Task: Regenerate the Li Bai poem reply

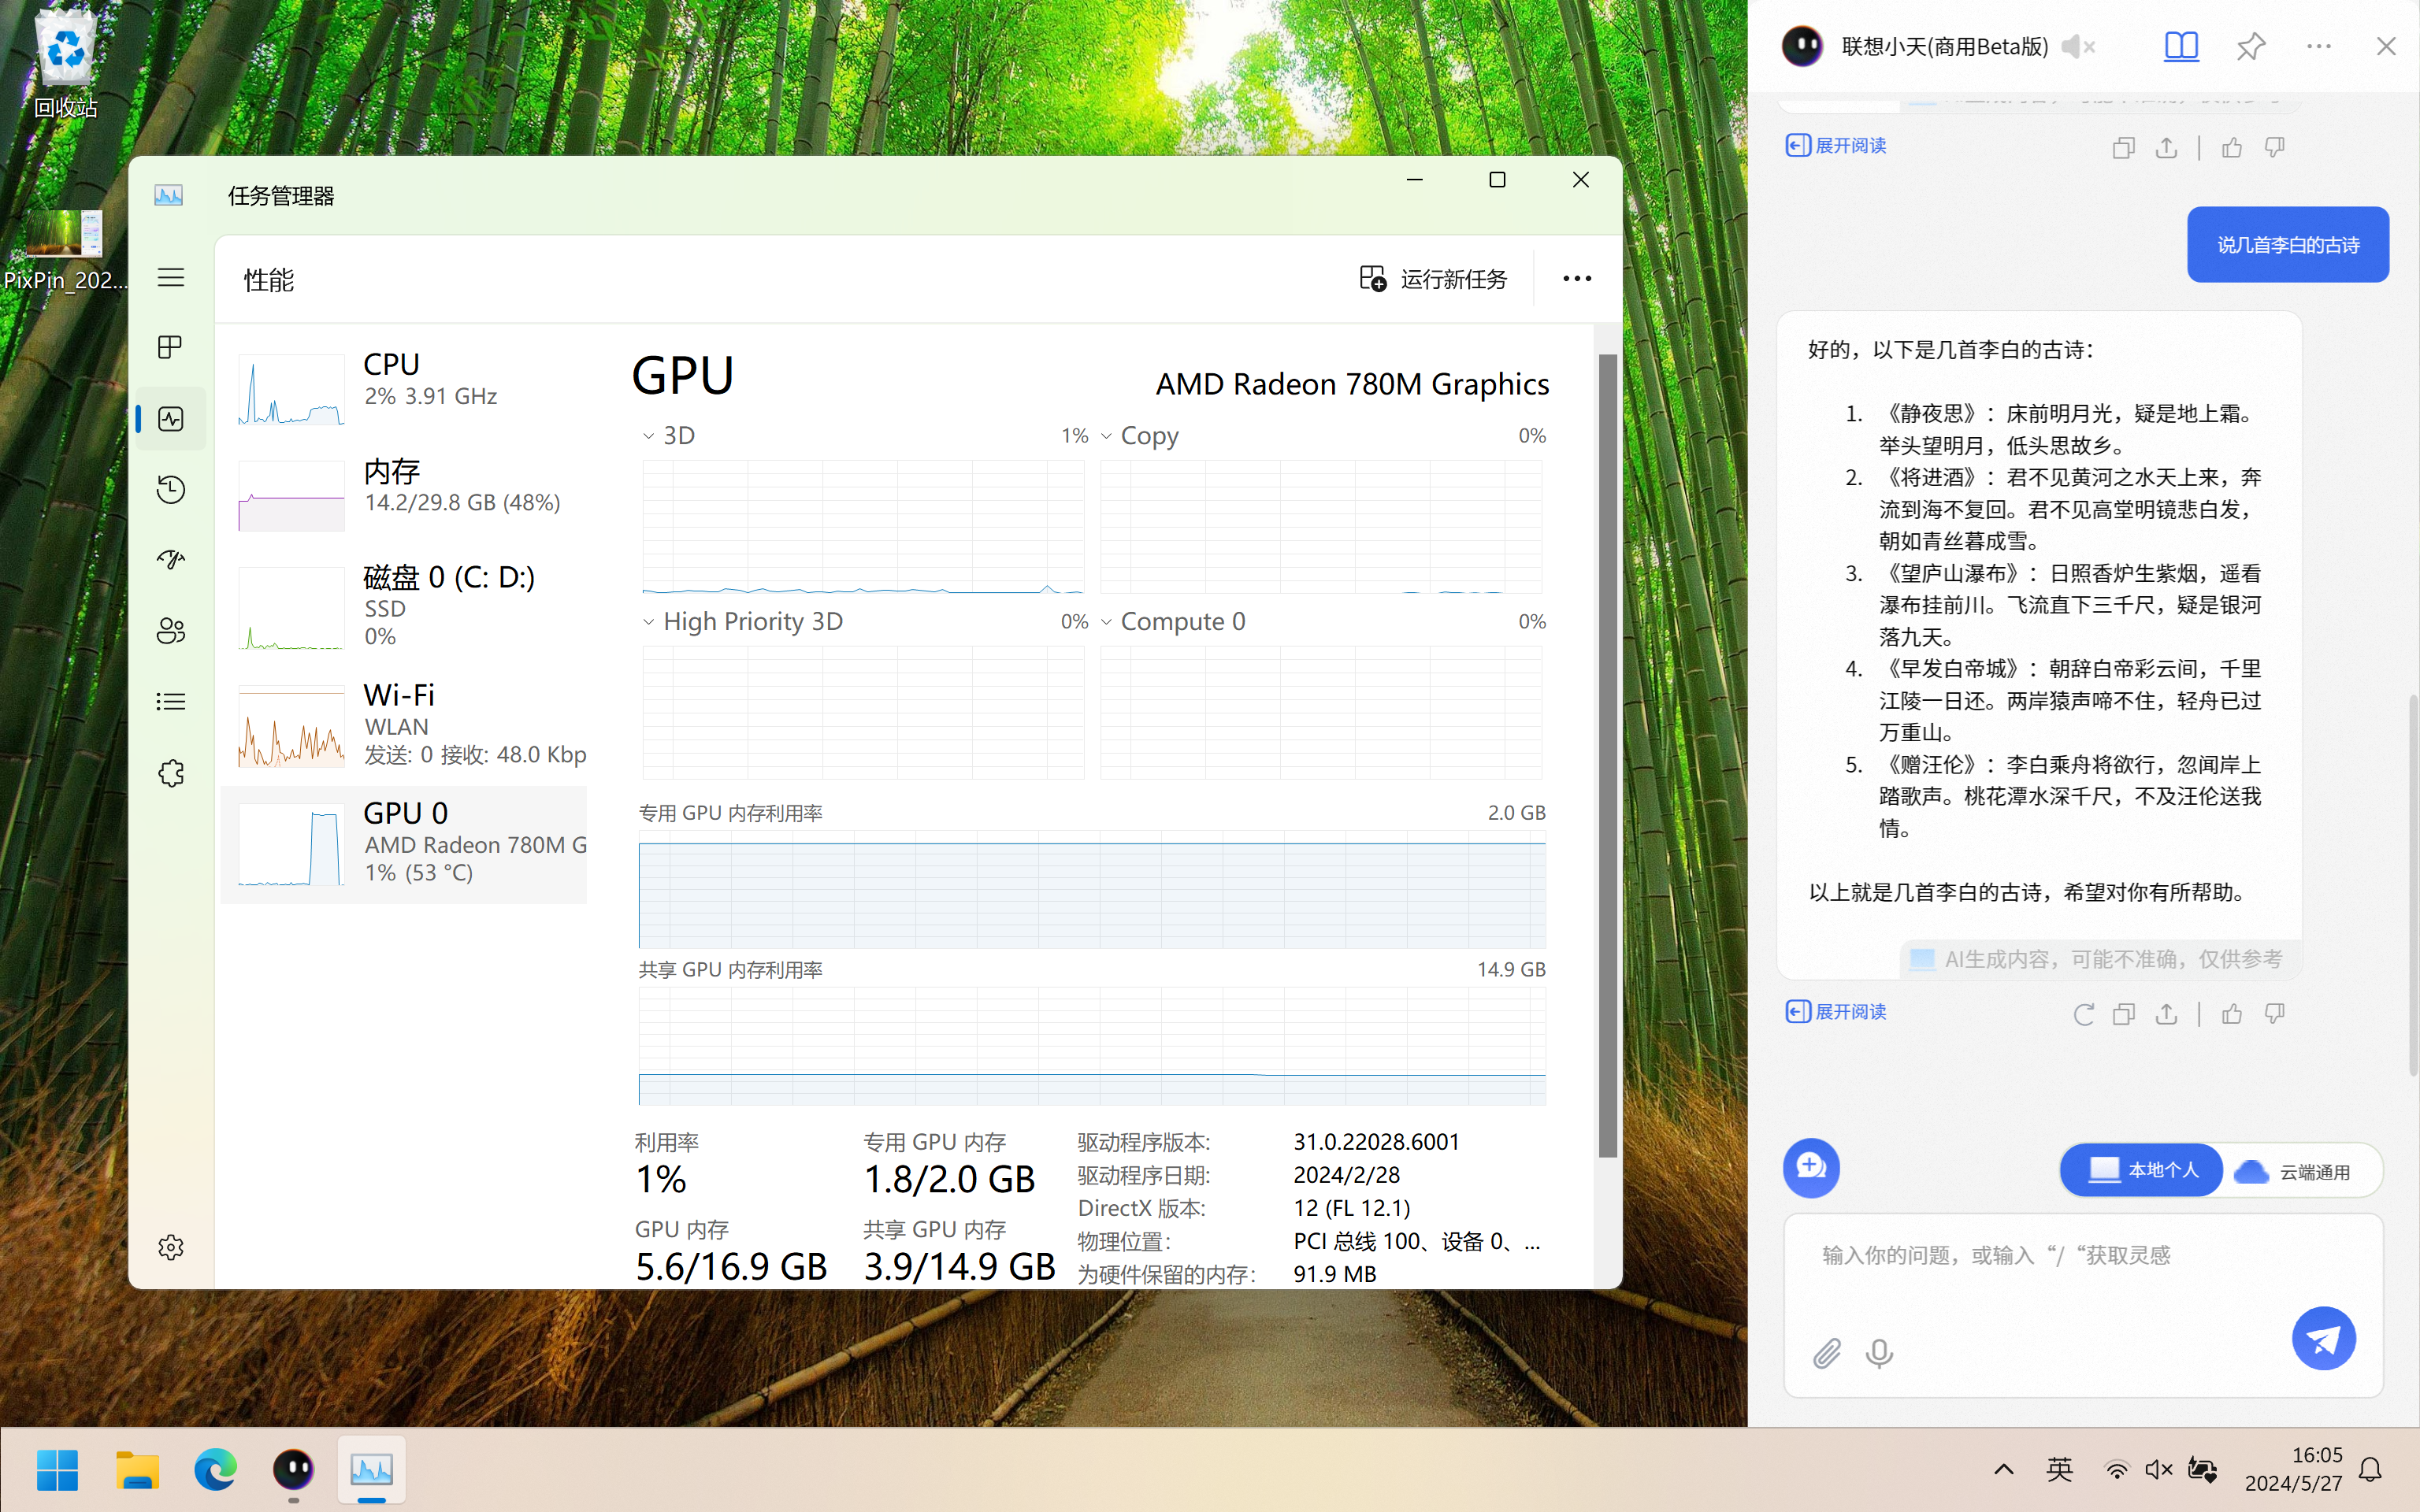Action: (x=2083, y=1015)
